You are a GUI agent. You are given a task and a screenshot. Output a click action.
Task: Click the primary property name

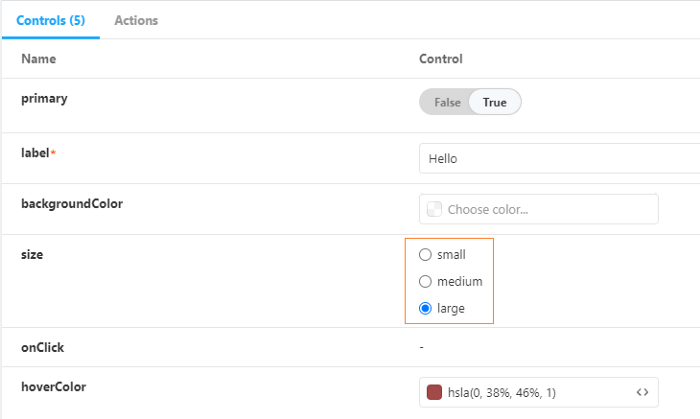(44, 98)
